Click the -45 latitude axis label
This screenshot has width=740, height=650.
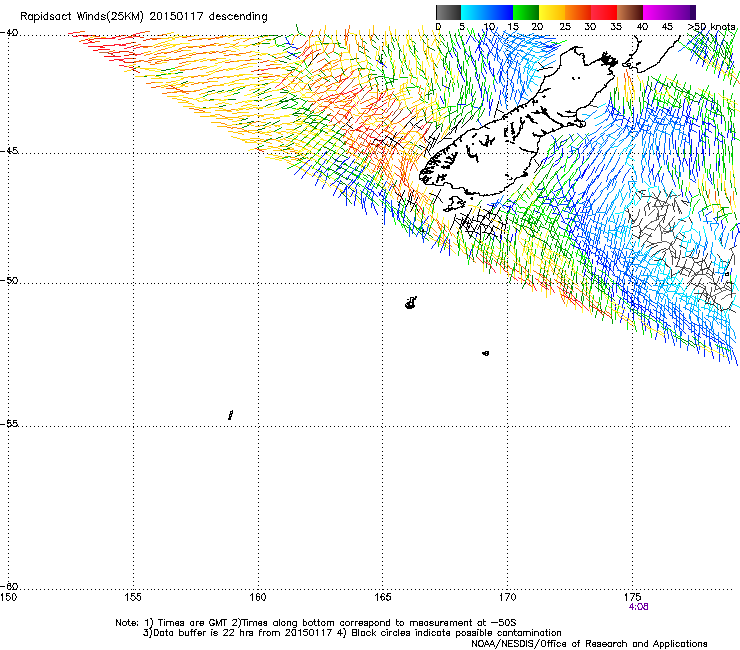(9, 151)
